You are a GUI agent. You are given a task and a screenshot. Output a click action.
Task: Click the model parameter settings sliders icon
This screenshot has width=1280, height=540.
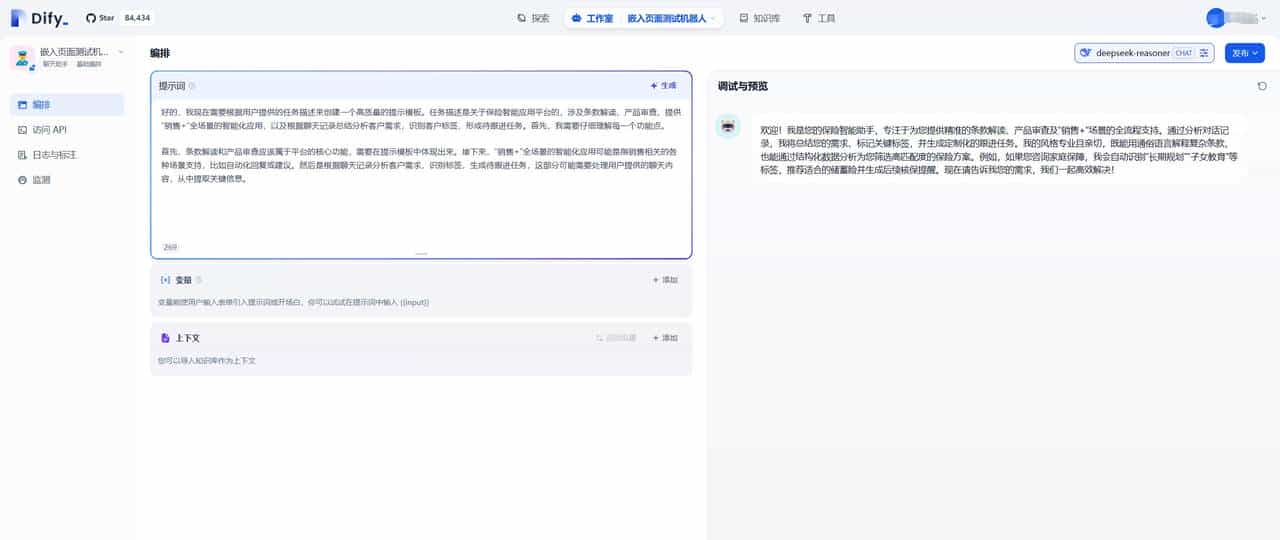(x=1204, y=53)
